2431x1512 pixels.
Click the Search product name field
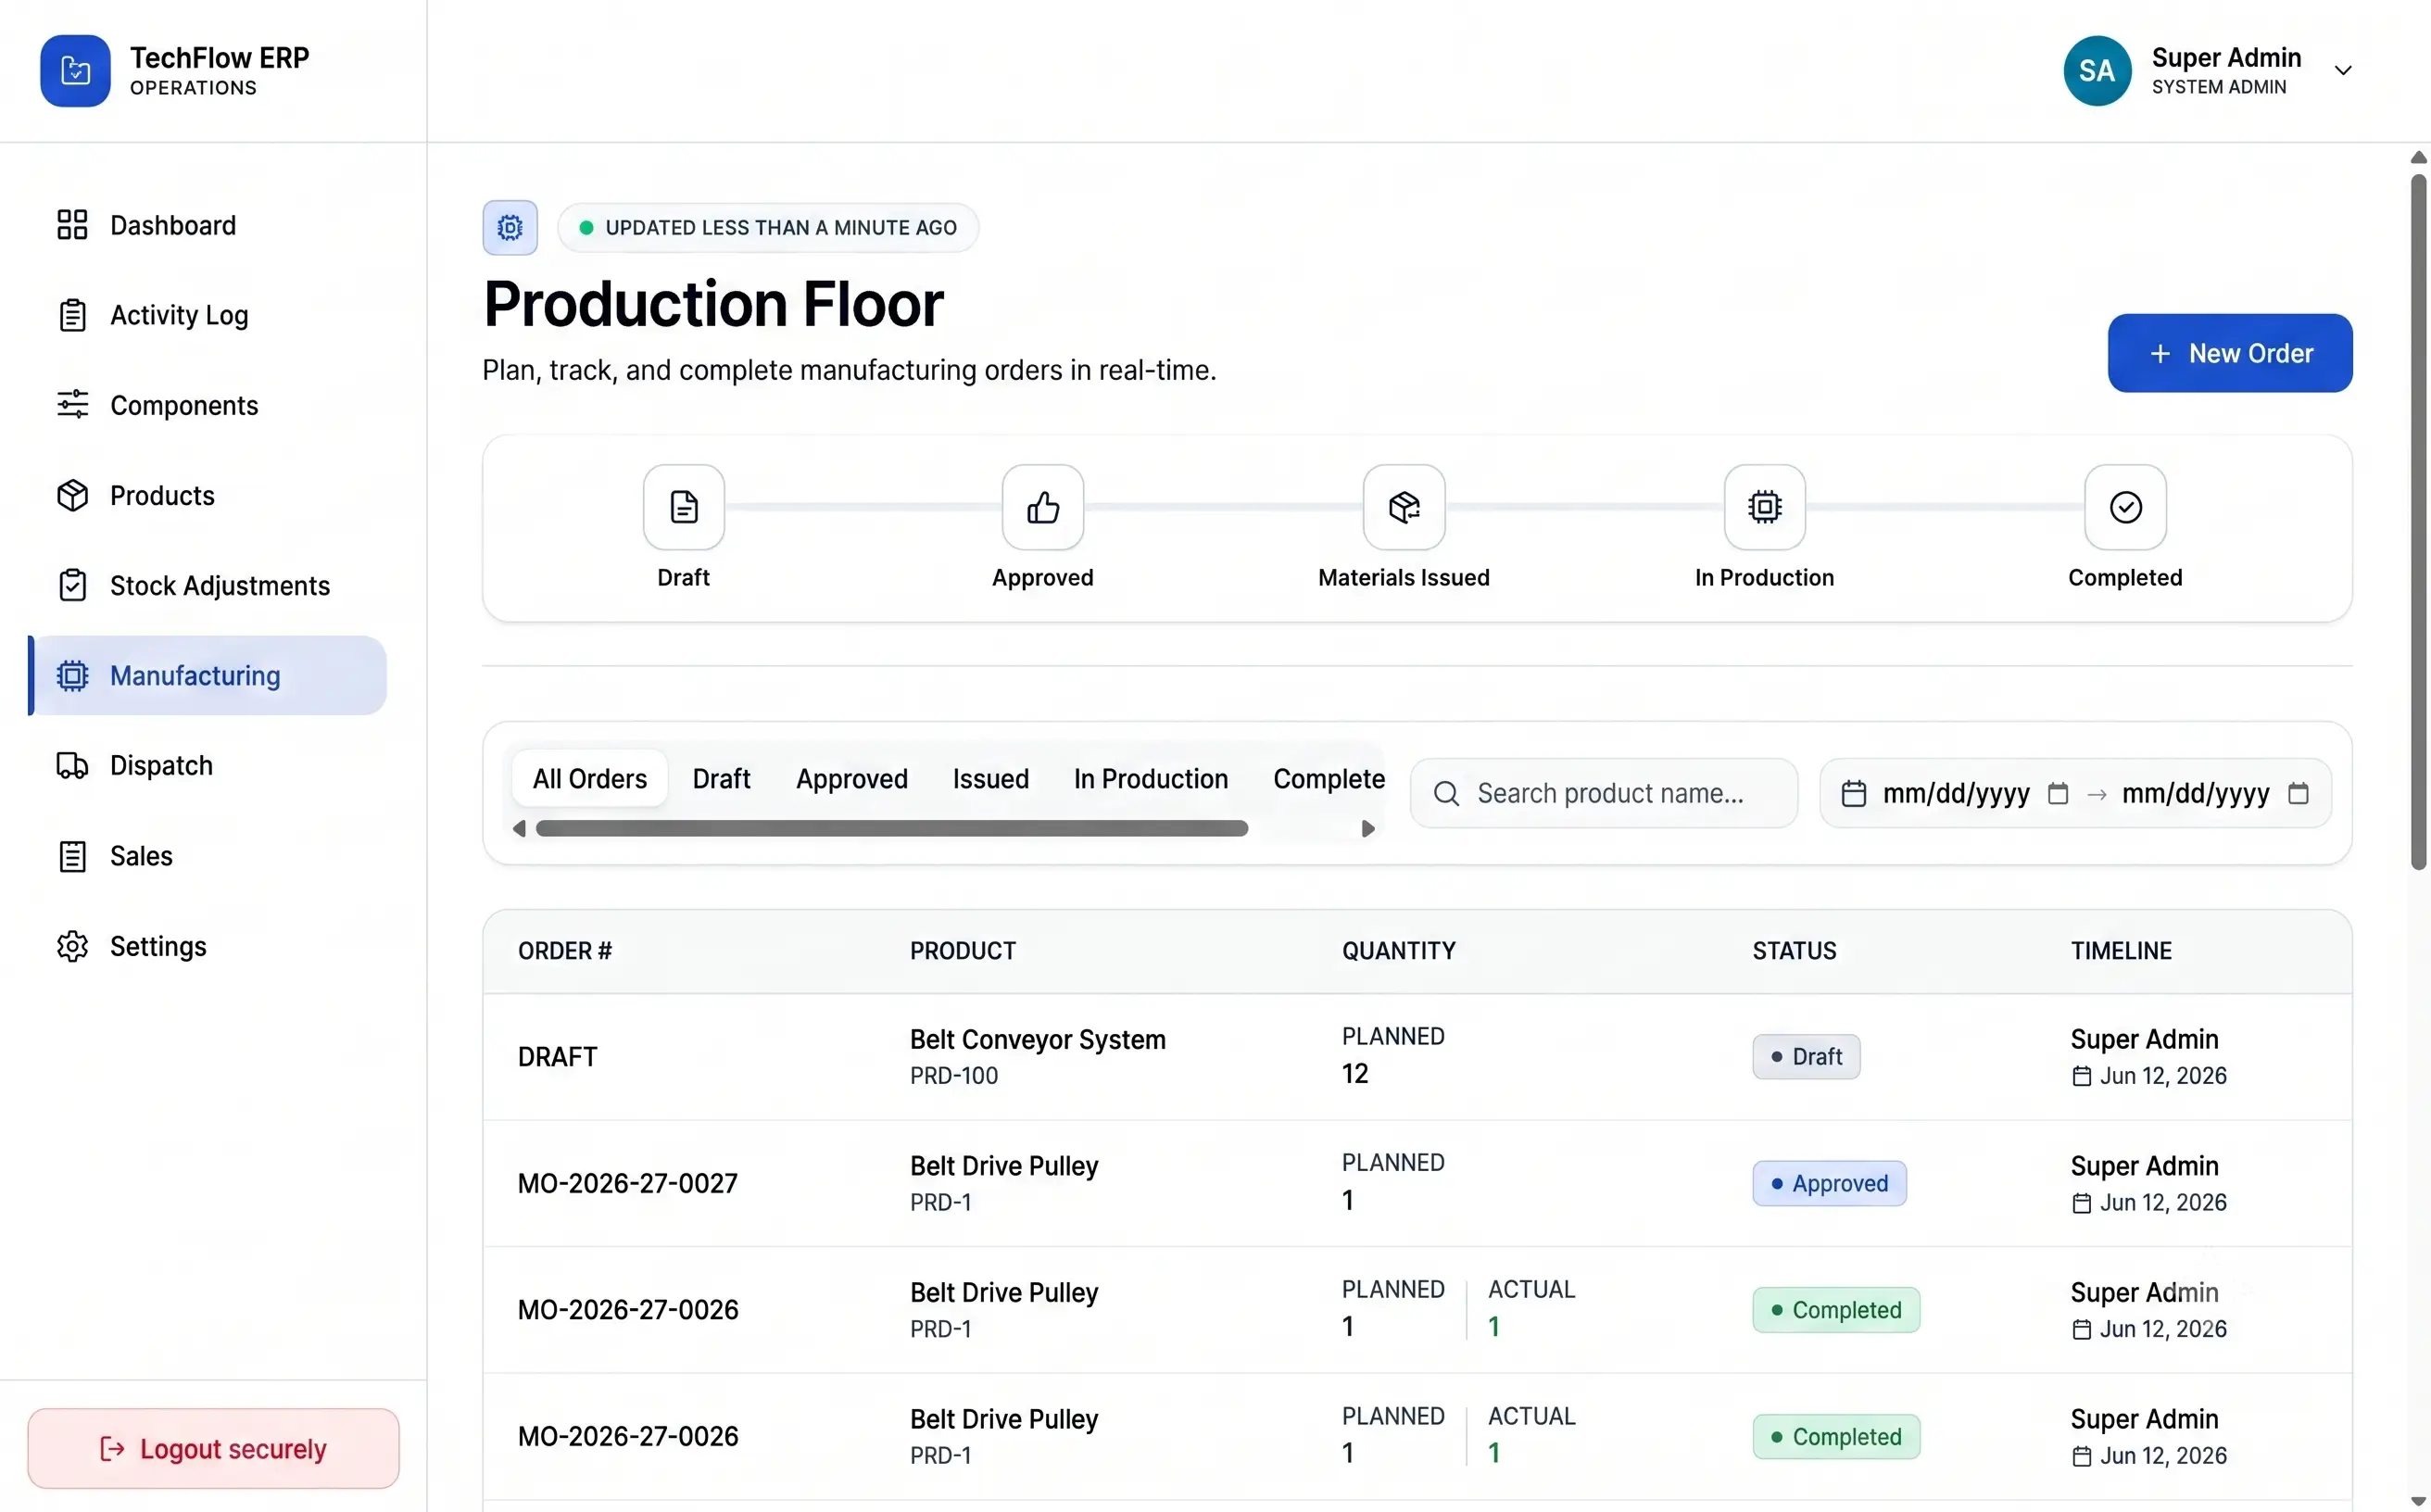click(x=1604, y=793)
